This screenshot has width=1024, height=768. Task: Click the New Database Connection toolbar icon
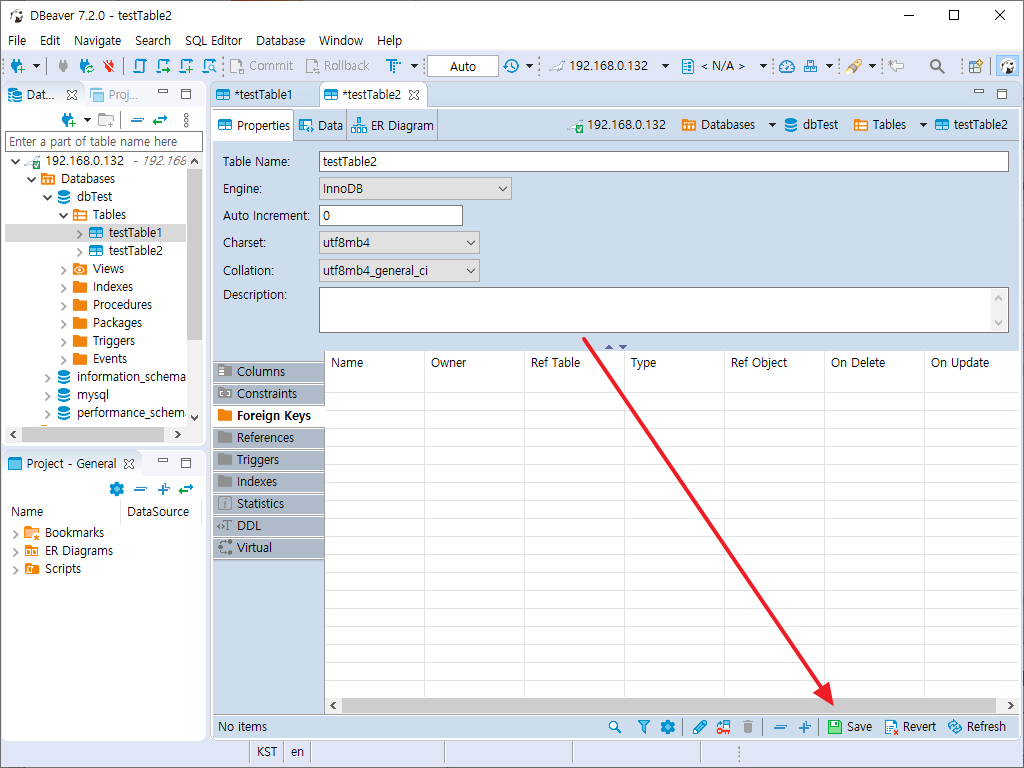coord(18,66)
